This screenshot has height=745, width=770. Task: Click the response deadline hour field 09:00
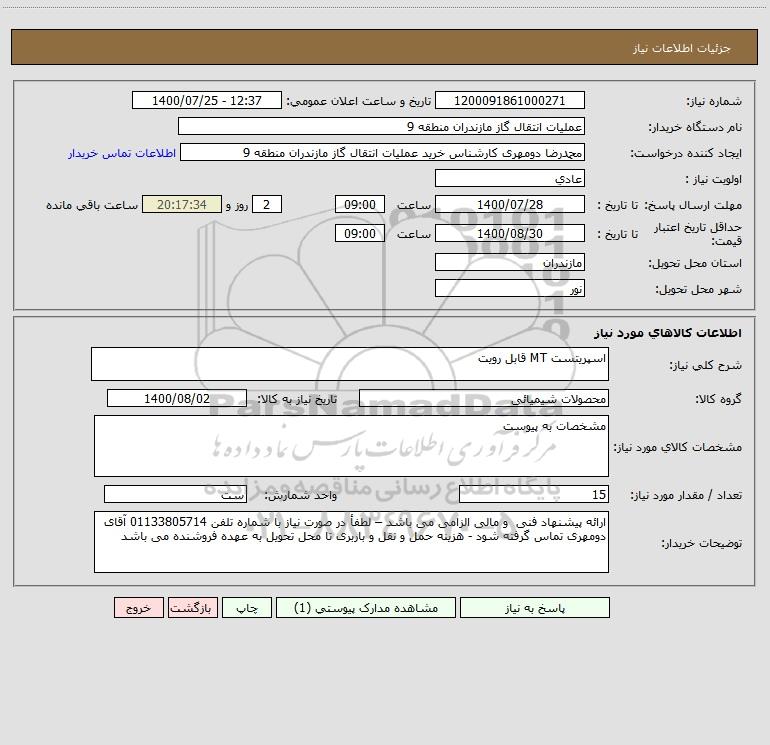pyautogui.click(x=359, y=204)
